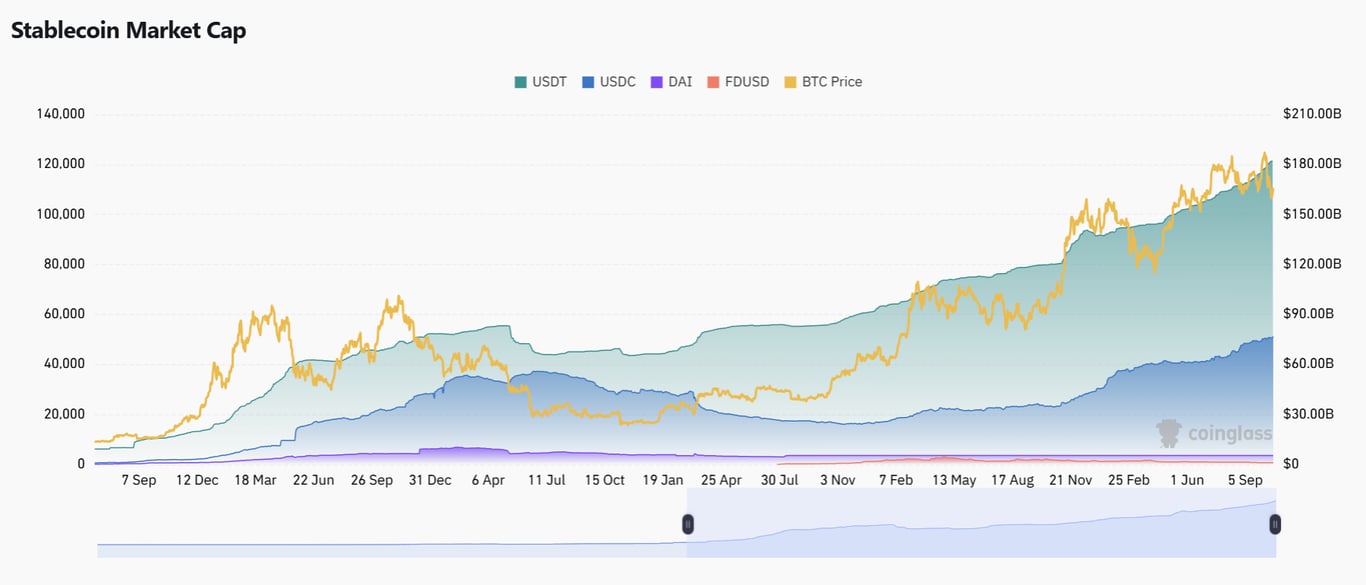1366x585 pixels.
Task: Click the blue USDC legend marker
Action: [589, 81]
